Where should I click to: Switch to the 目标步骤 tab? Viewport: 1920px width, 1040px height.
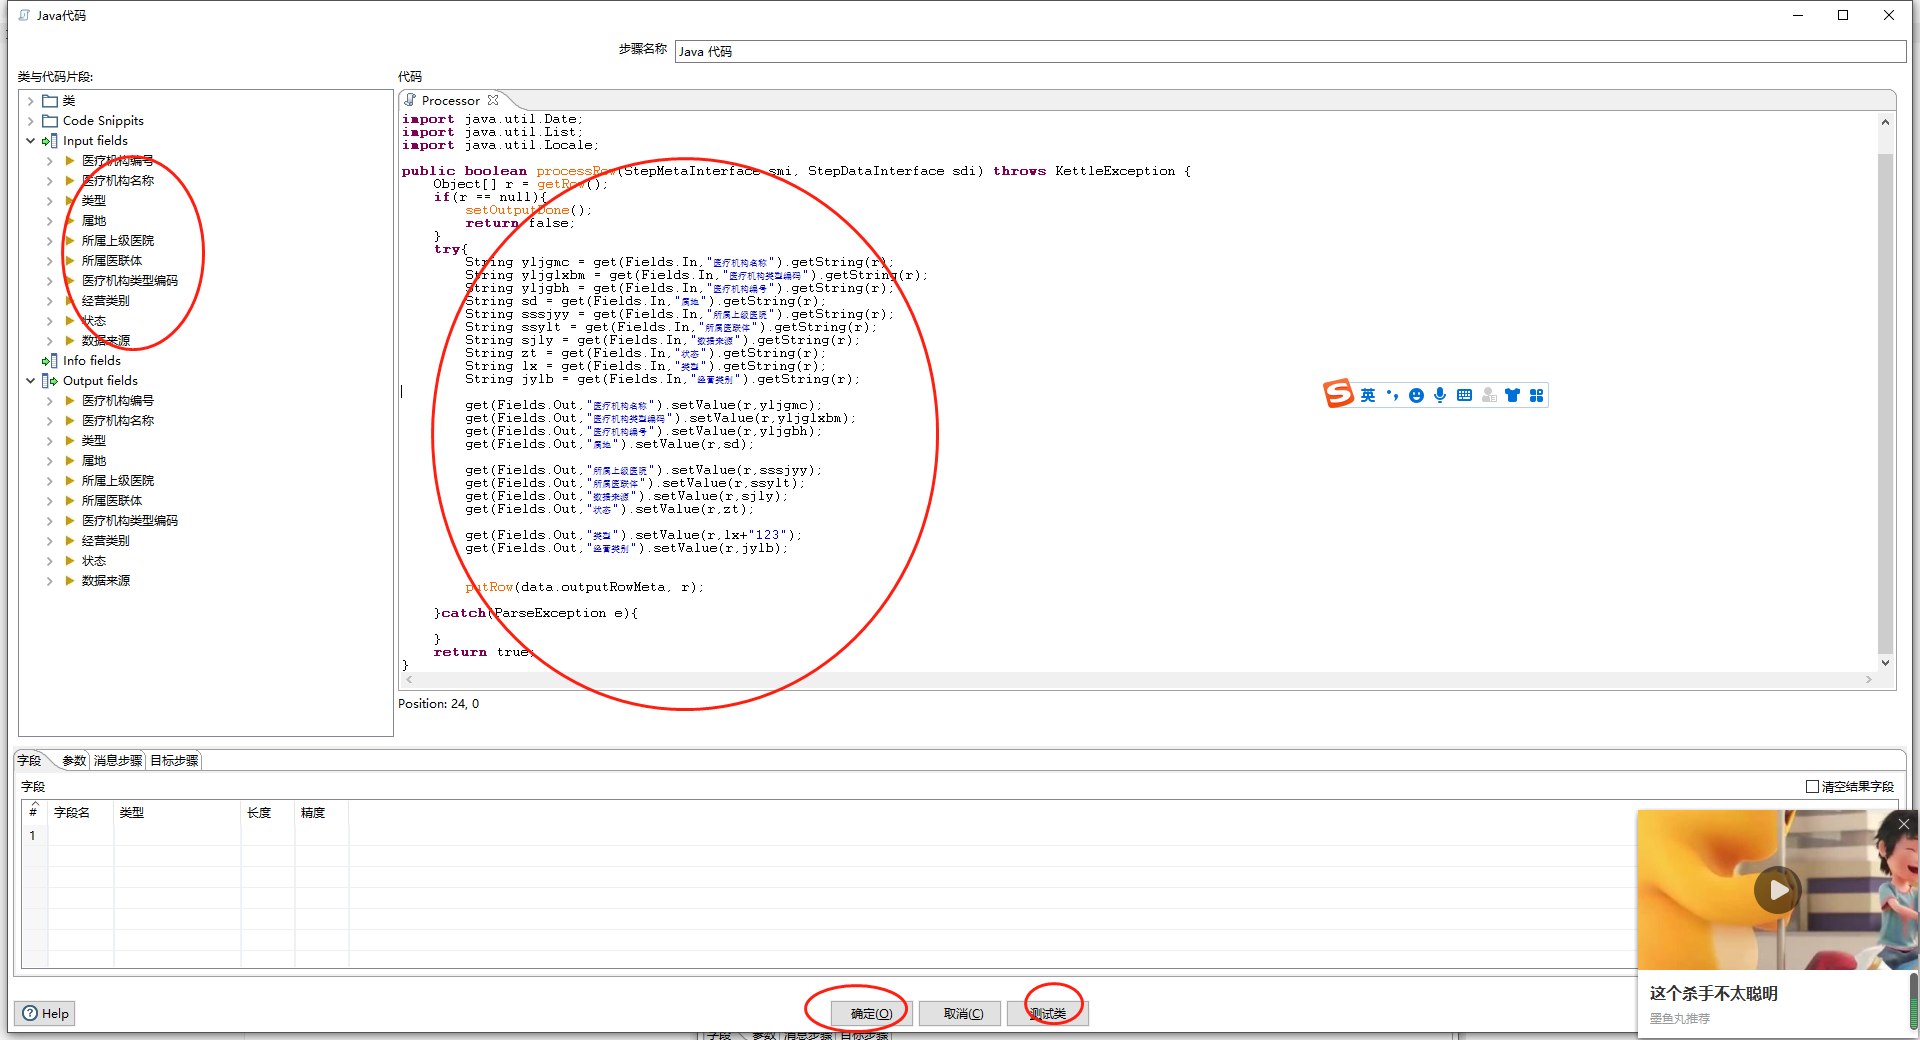coord(174,761)
